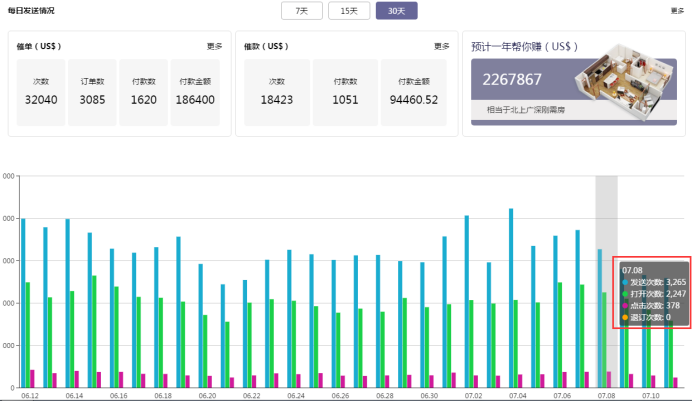The width and height of the screenshot is (692, 401).
Task: Click the green bar for 06.30
Action: (x=427, y=348)
